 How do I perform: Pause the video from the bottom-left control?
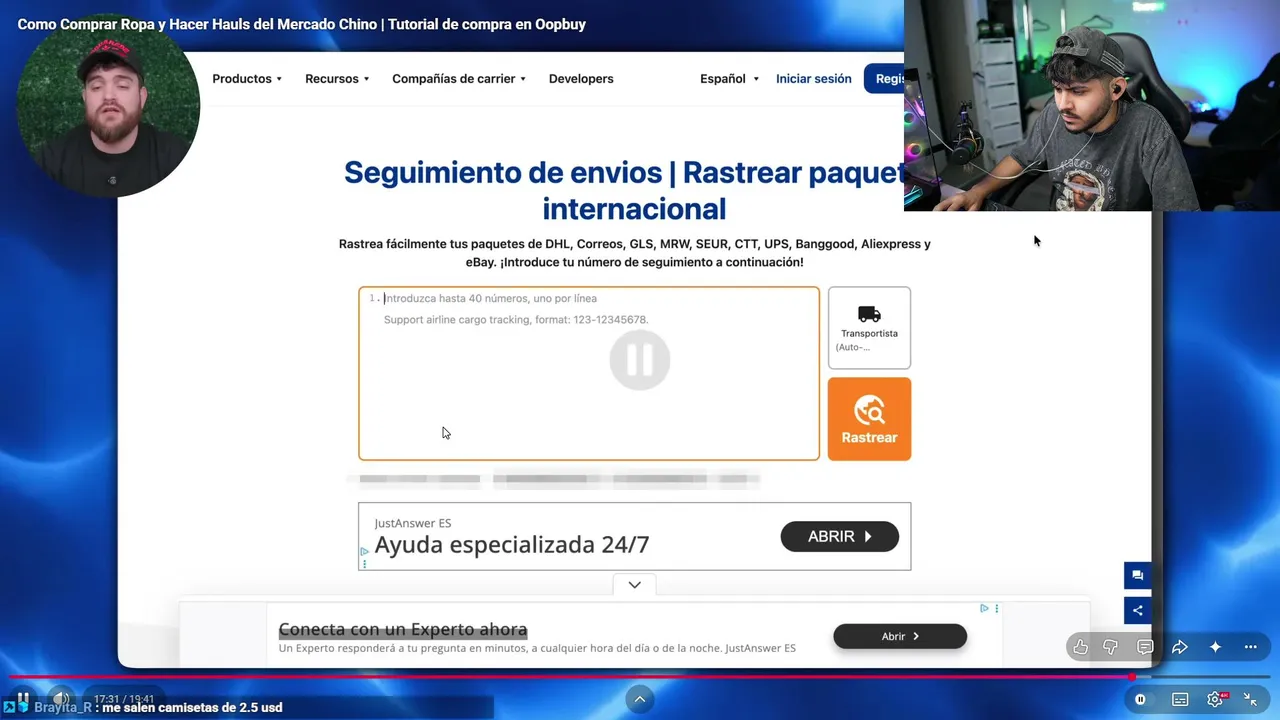[22, 699]
